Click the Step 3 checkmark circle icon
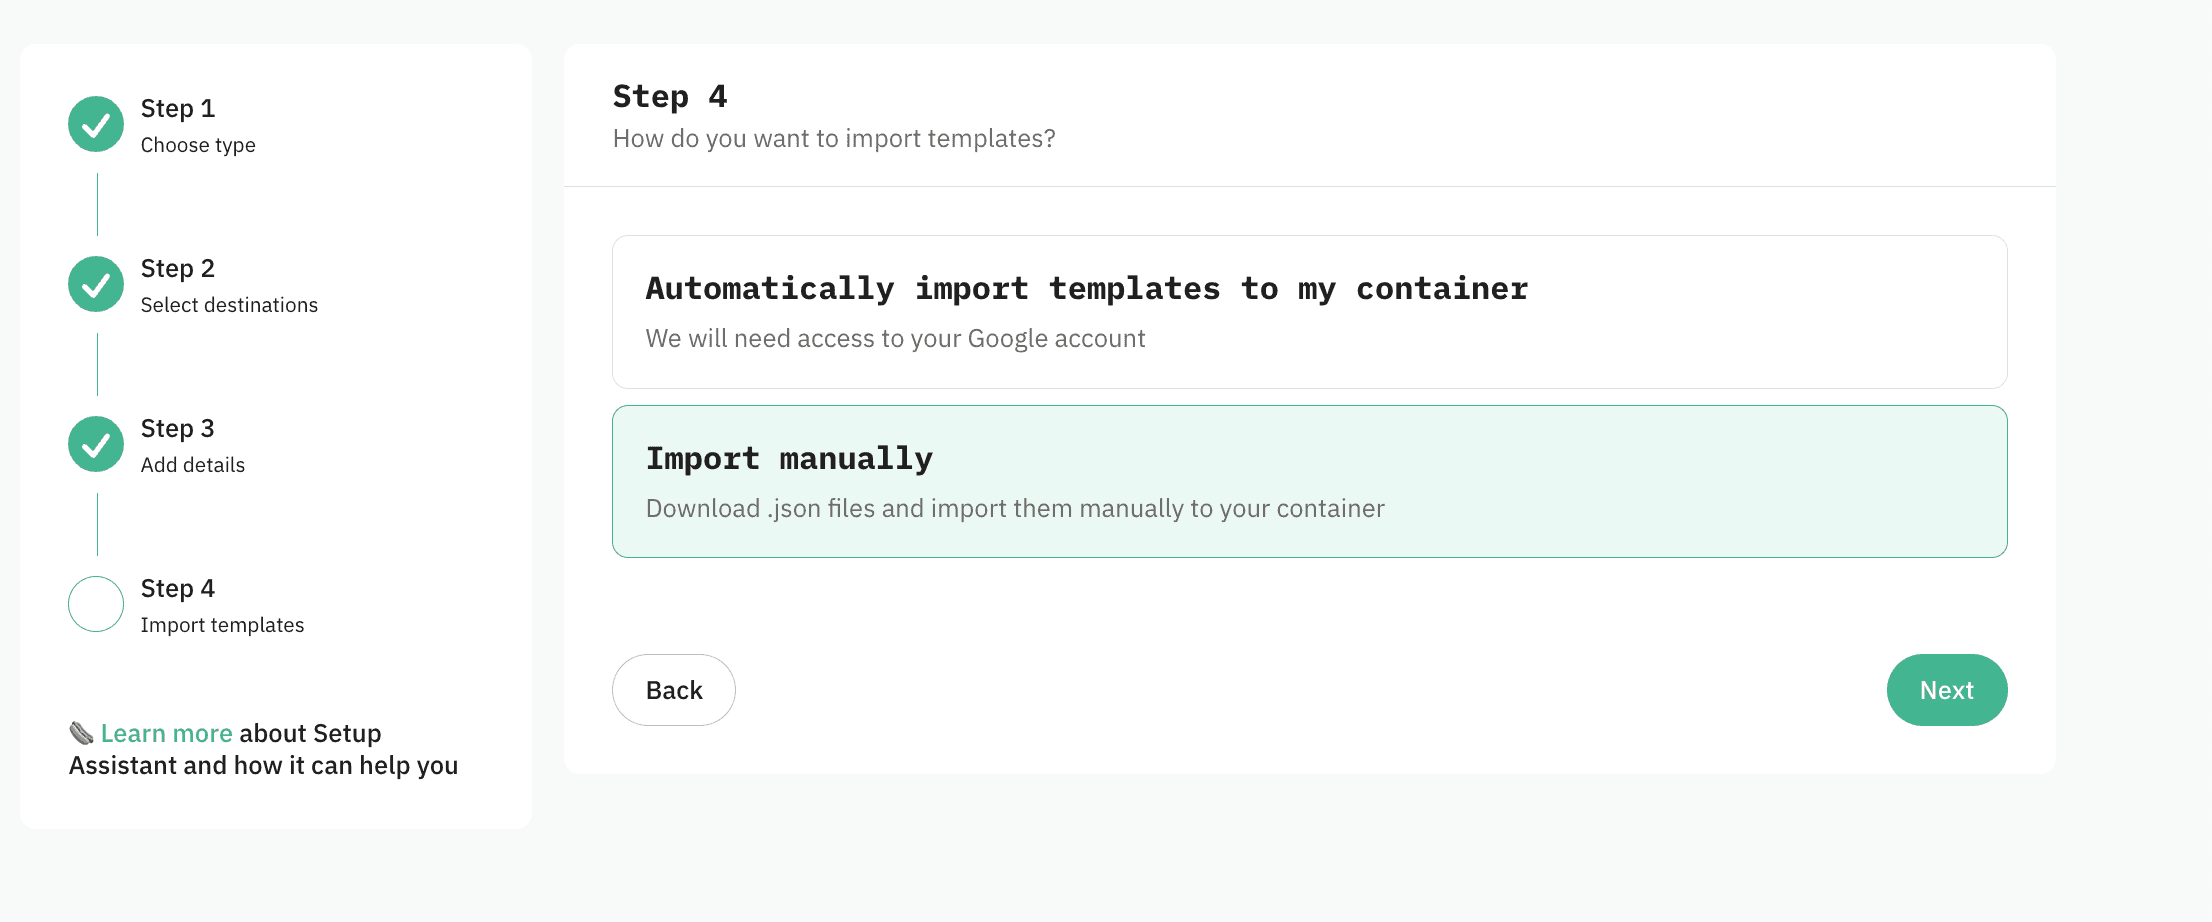 (95, 444)
